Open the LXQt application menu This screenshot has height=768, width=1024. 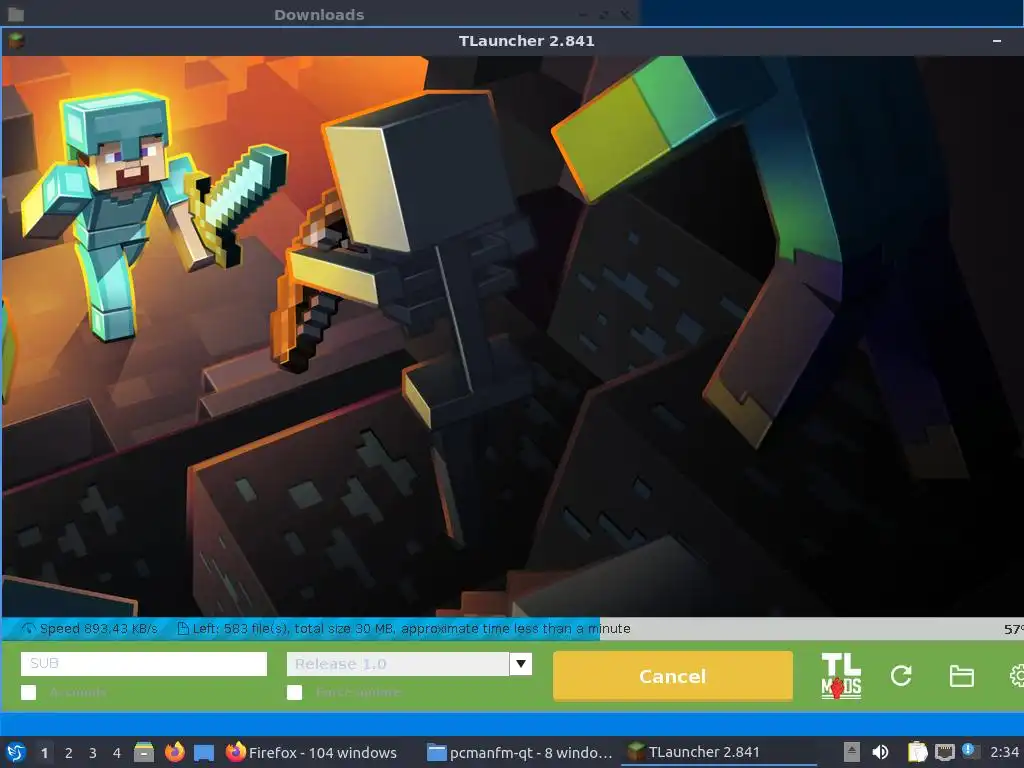16,752
